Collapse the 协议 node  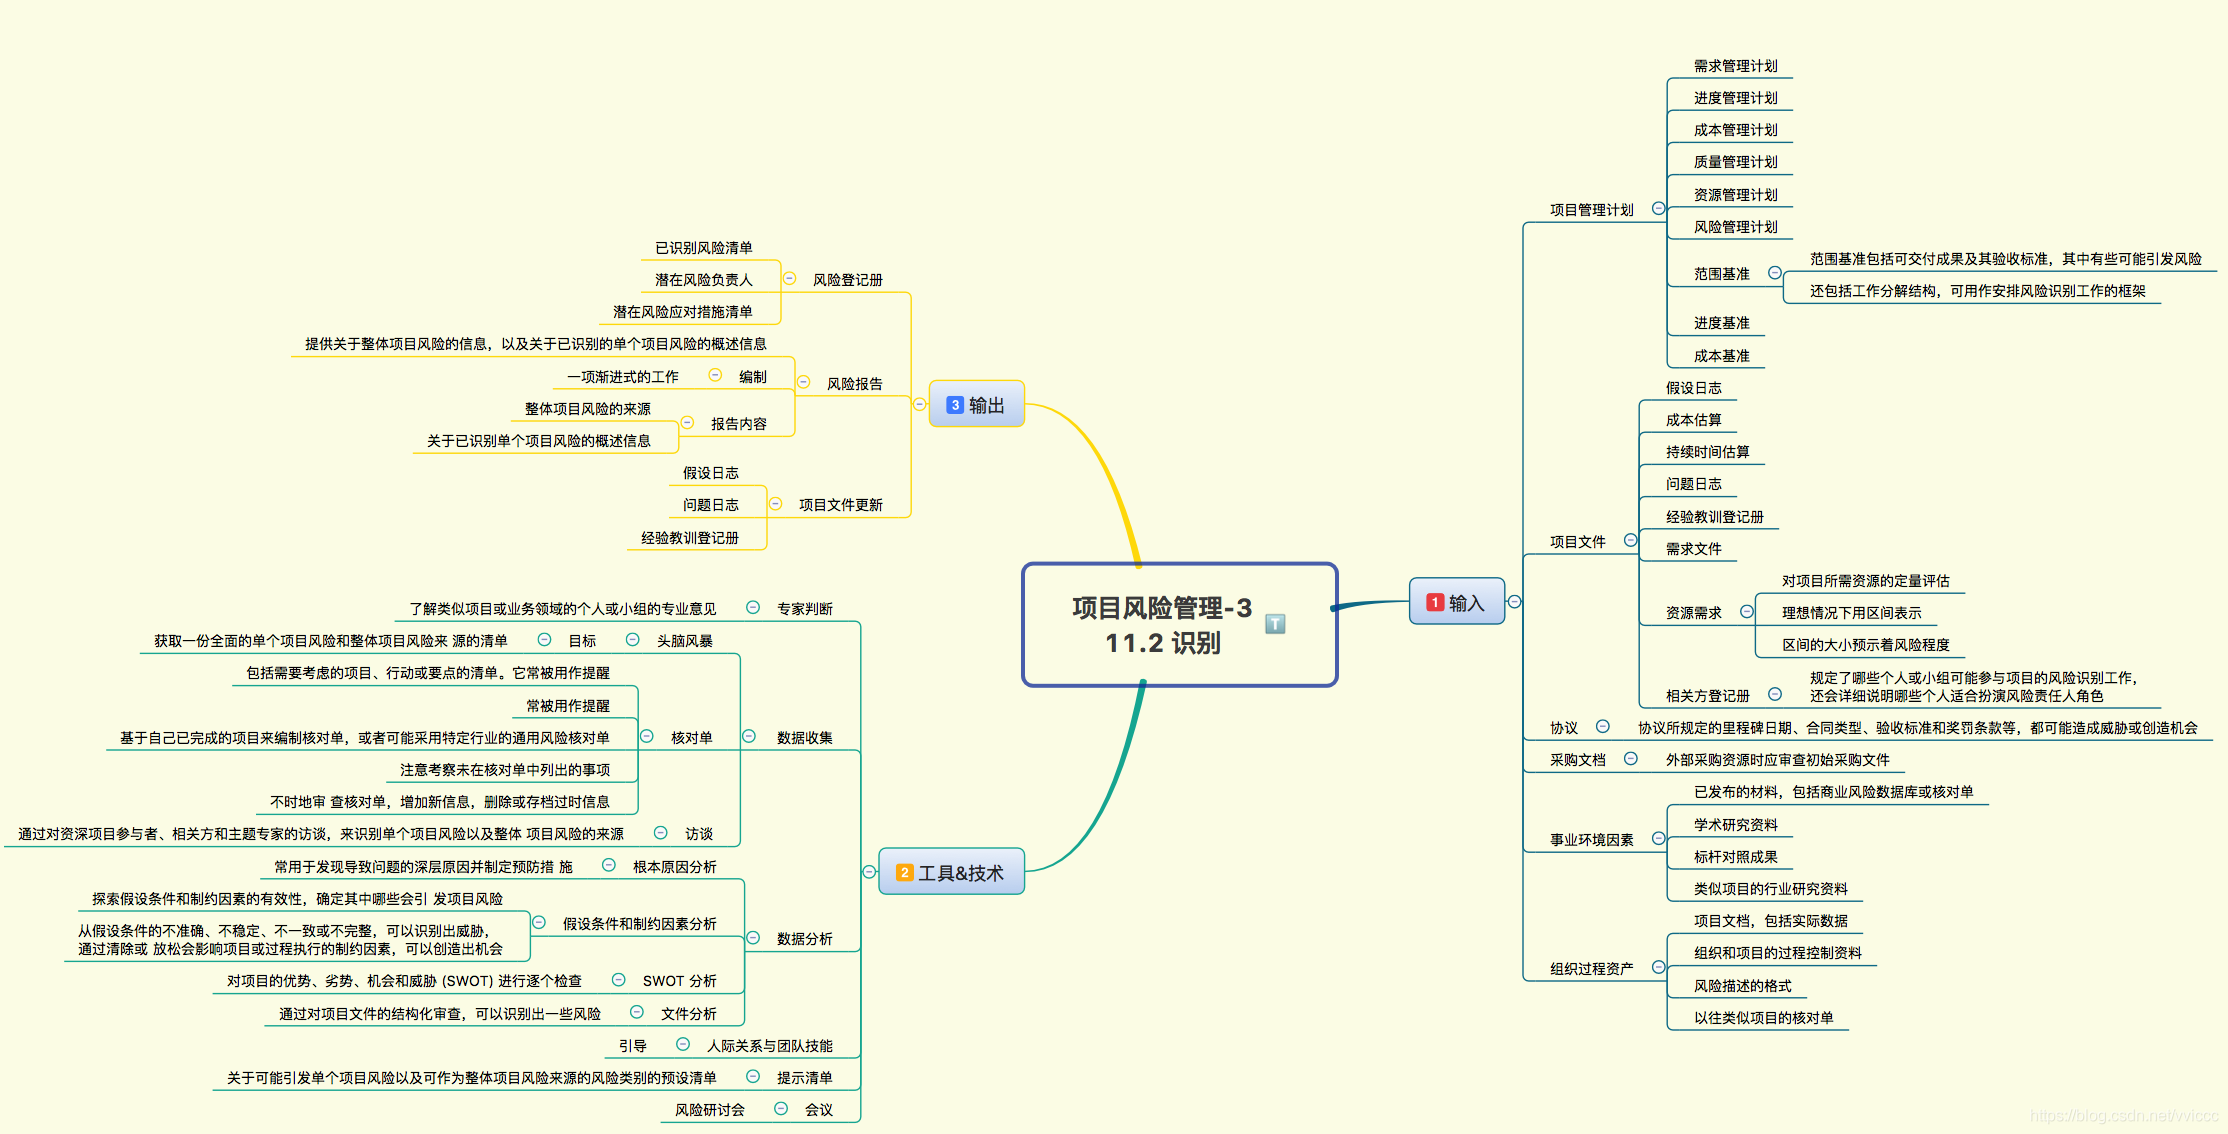pyautogui.click(x=1602, y=727)
